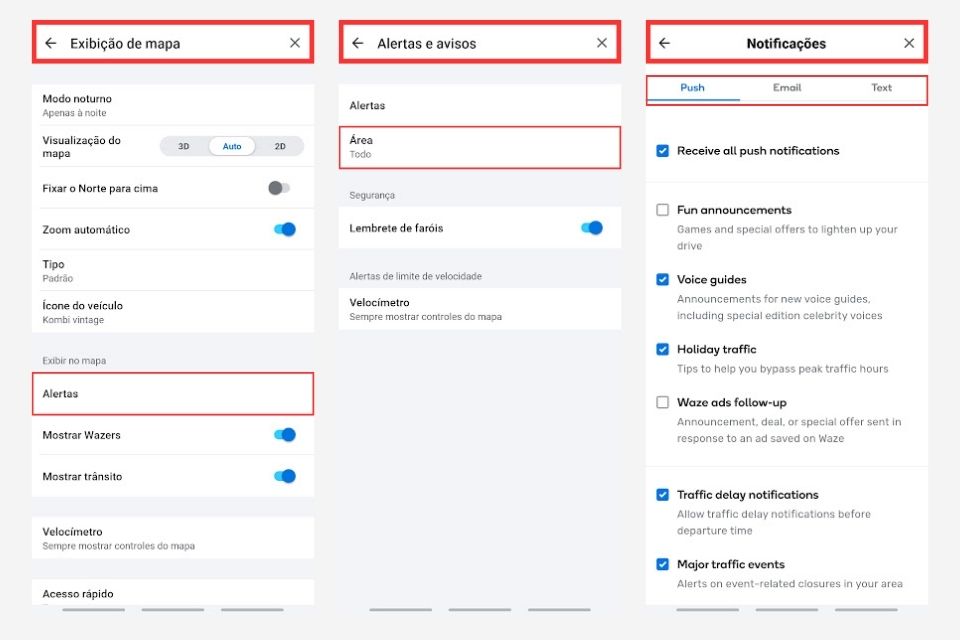Check Waze ads follow-up checkbox
This screenshot has width=960, height=640.
point(662,402)
